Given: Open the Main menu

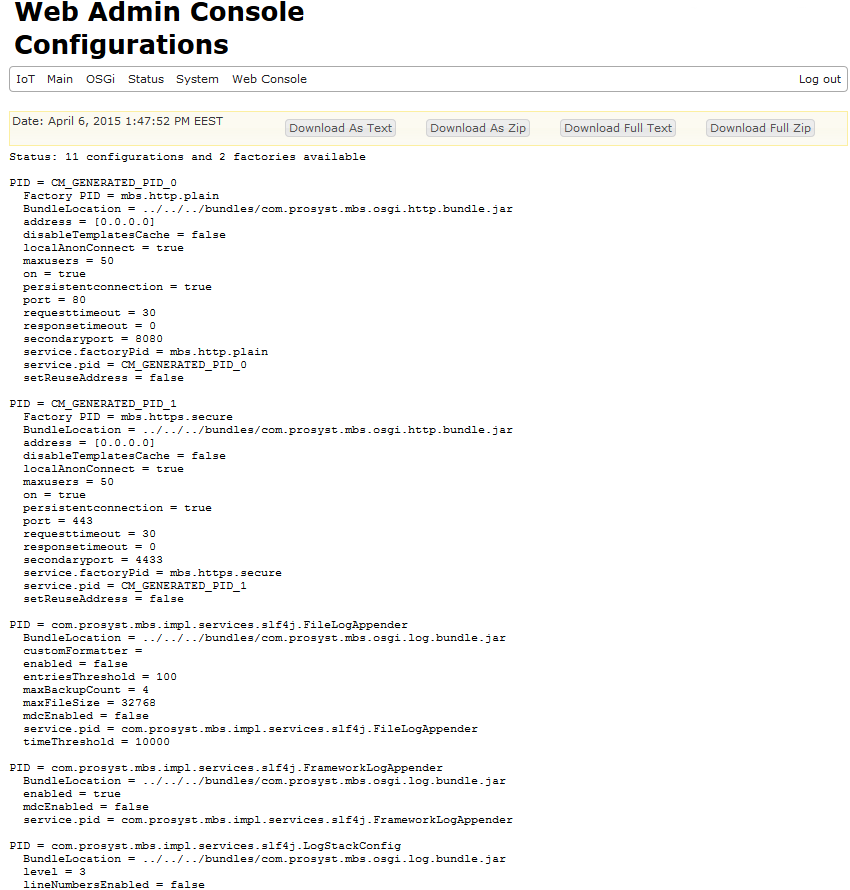Looking at the screenshot, I should (60, 79).
